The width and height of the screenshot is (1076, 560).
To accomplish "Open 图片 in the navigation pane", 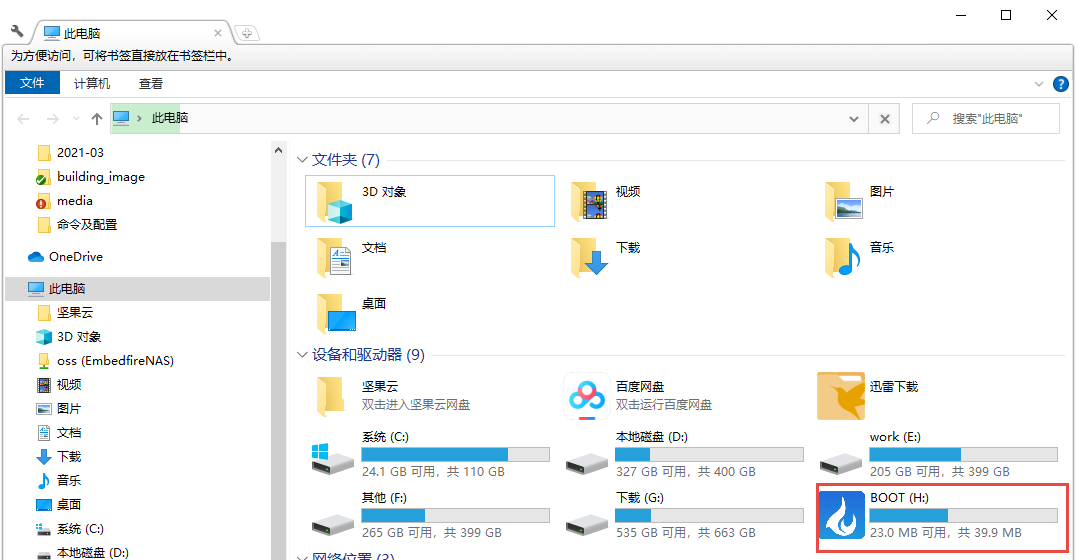I will click(x=69, y=409).
